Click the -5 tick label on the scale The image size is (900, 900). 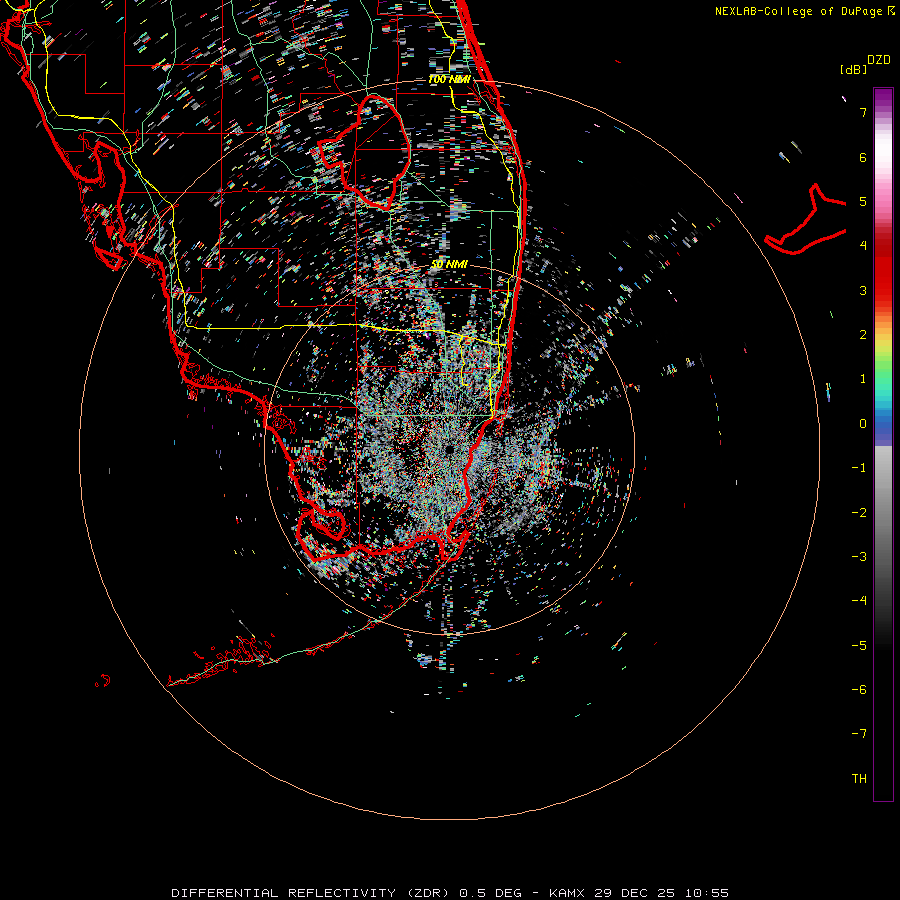click(x=859, y=646)
